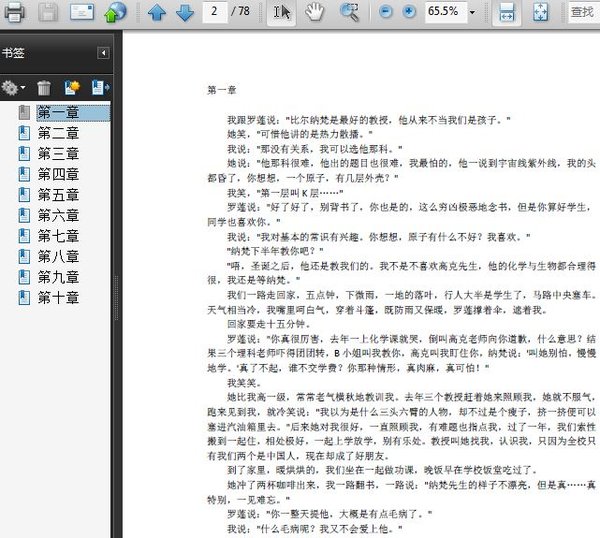Image resolution: width=600 pixels, height=538 pixels.
Task: Click the expand current bookmark icon
Action: 100,88
